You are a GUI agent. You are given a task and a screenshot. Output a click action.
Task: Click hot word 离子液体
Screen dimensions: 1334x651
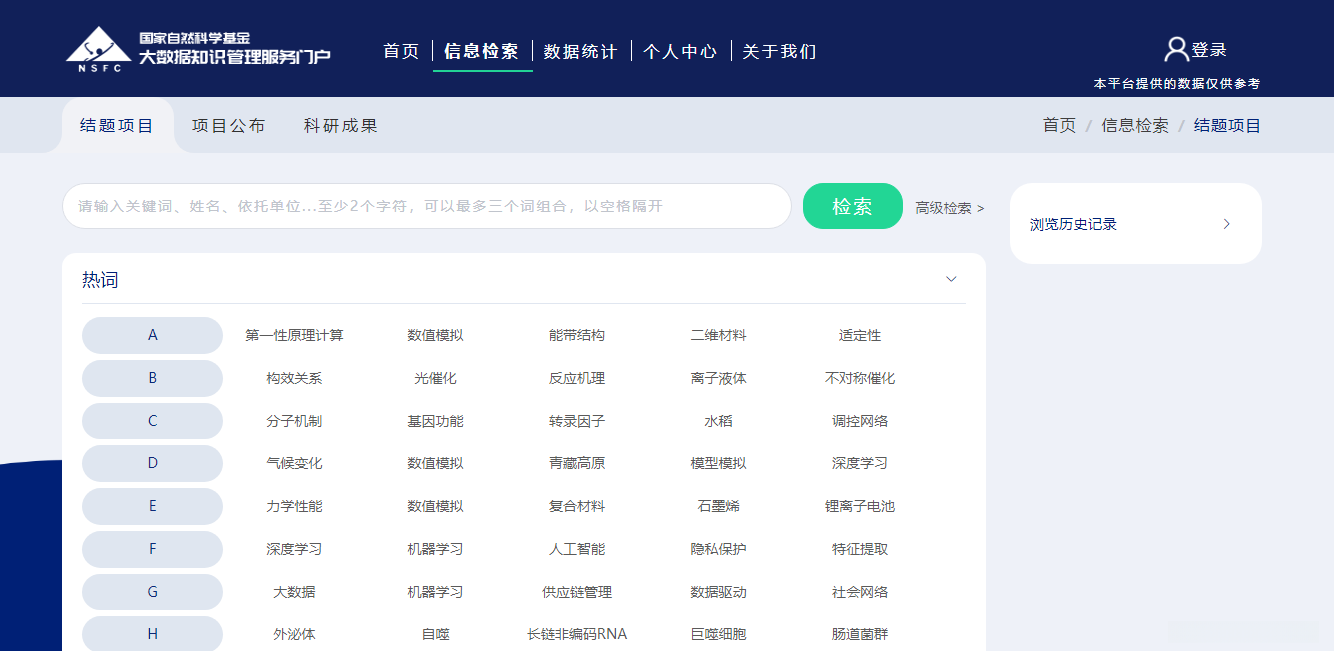pyautogui.click(x=718, y=378)
